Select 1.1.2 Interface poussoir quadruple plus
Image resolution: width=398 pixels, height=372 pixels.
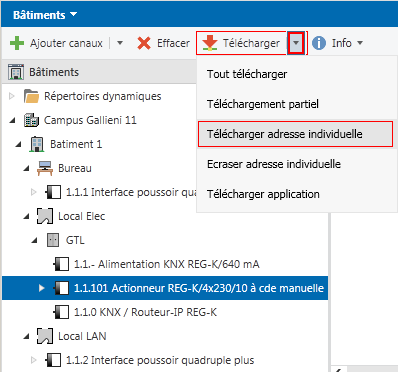tap(165, 360)
